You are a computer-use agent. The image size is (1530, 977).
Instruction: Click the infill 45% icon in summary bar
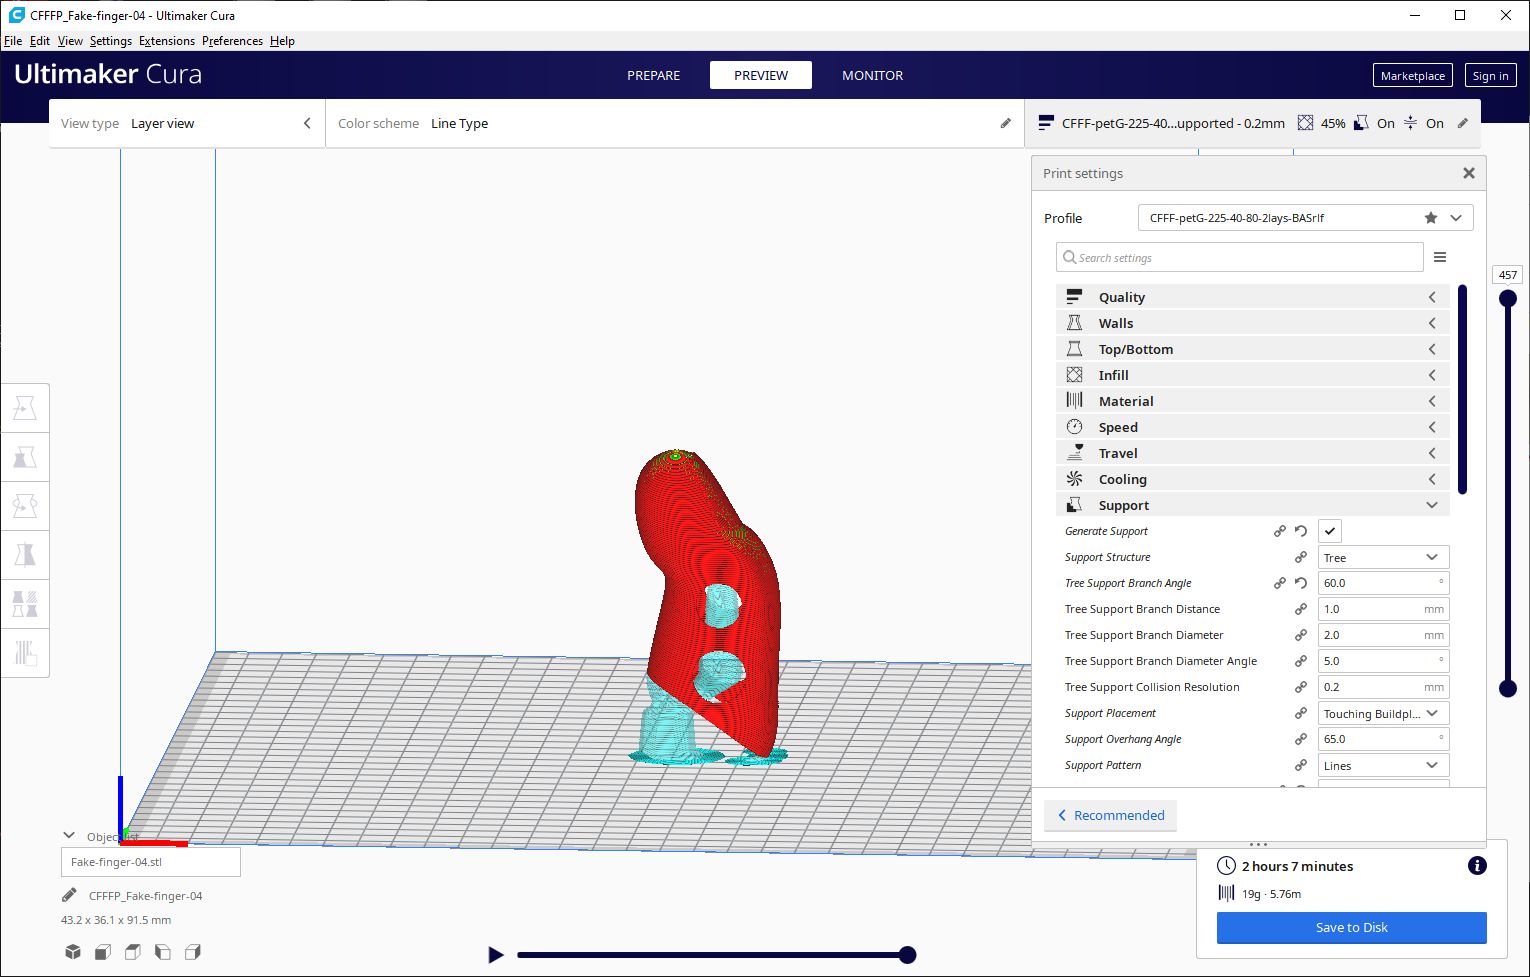pos(1305,123)
